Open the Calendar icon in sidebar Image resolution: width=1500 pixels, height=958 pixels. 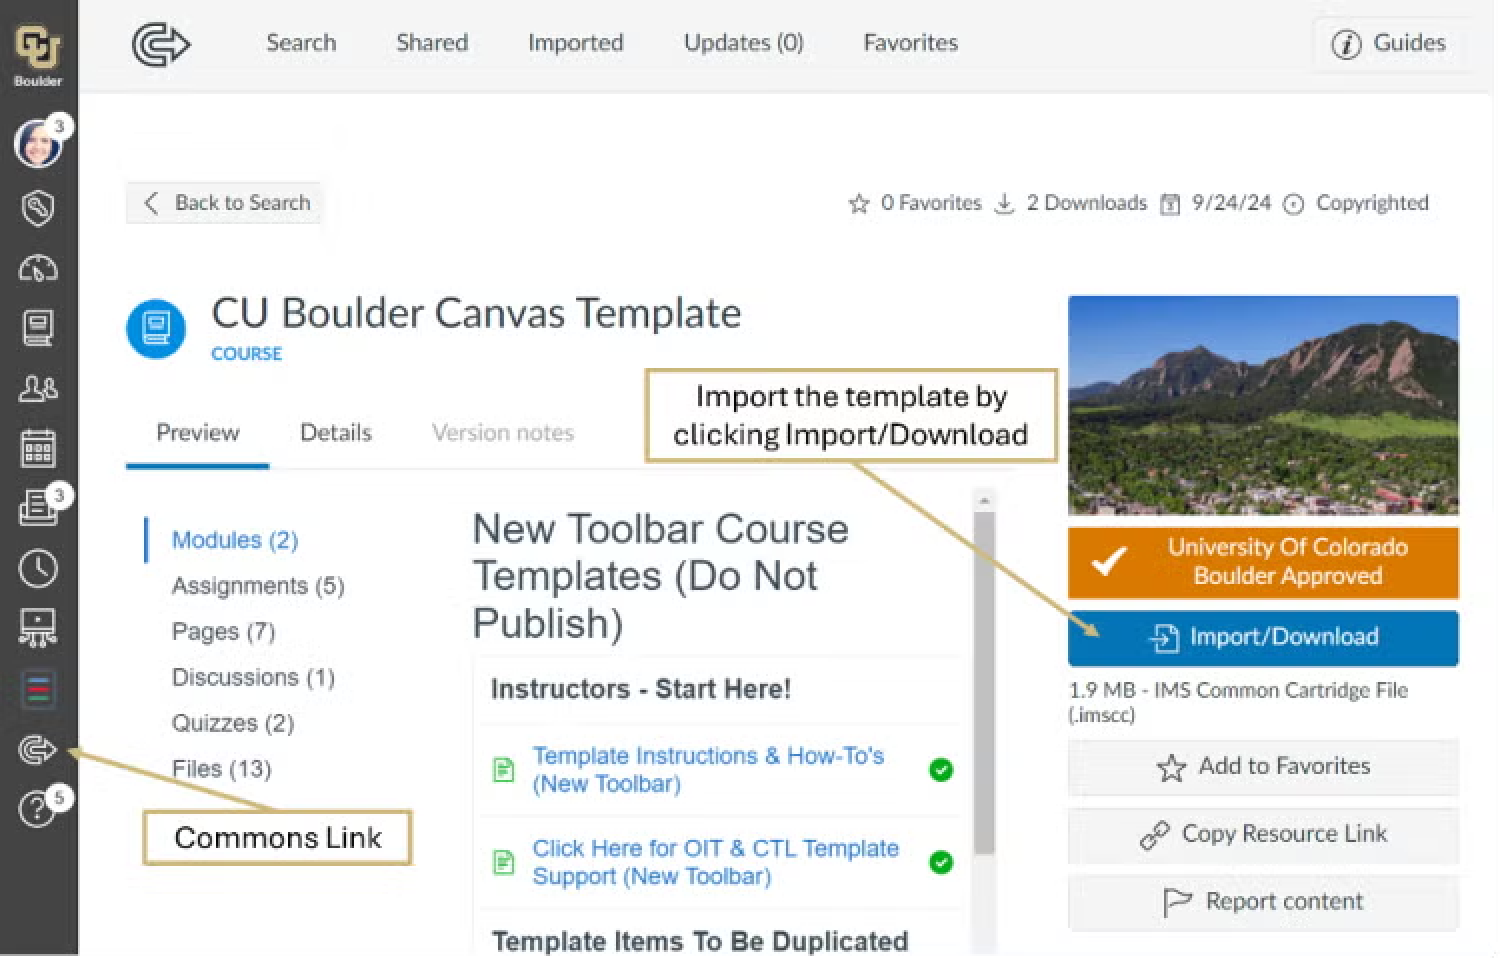click(38, 448)
